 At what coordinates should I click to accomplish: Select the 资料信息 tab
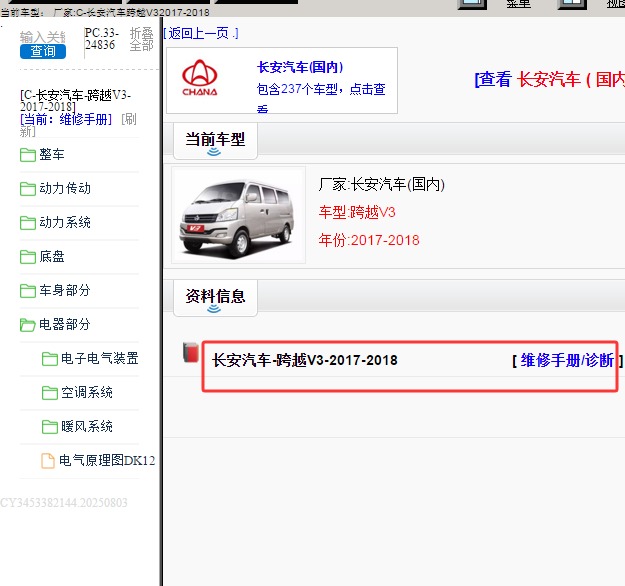click(x=215, y=298)
